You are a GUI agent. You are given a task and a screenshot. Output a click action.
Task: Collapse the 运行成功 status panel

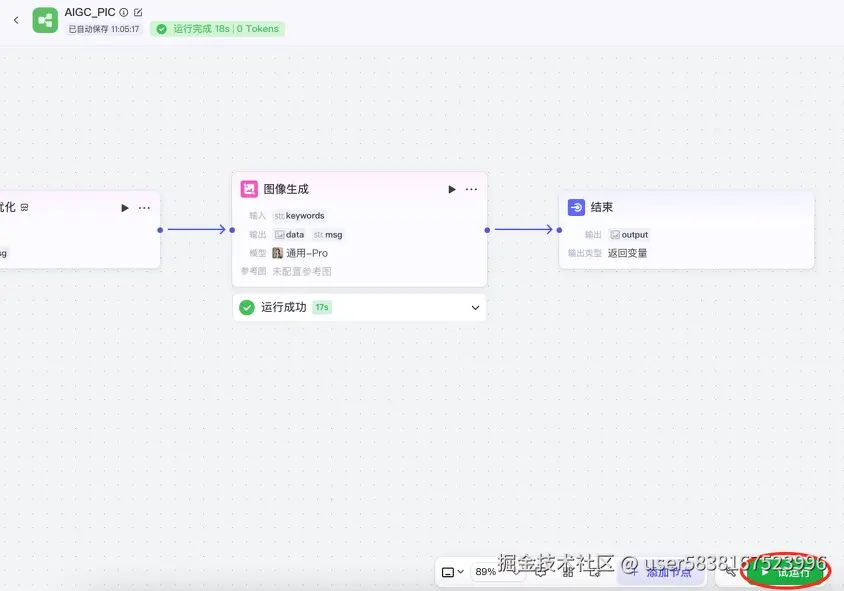click(x=475, y=307)
